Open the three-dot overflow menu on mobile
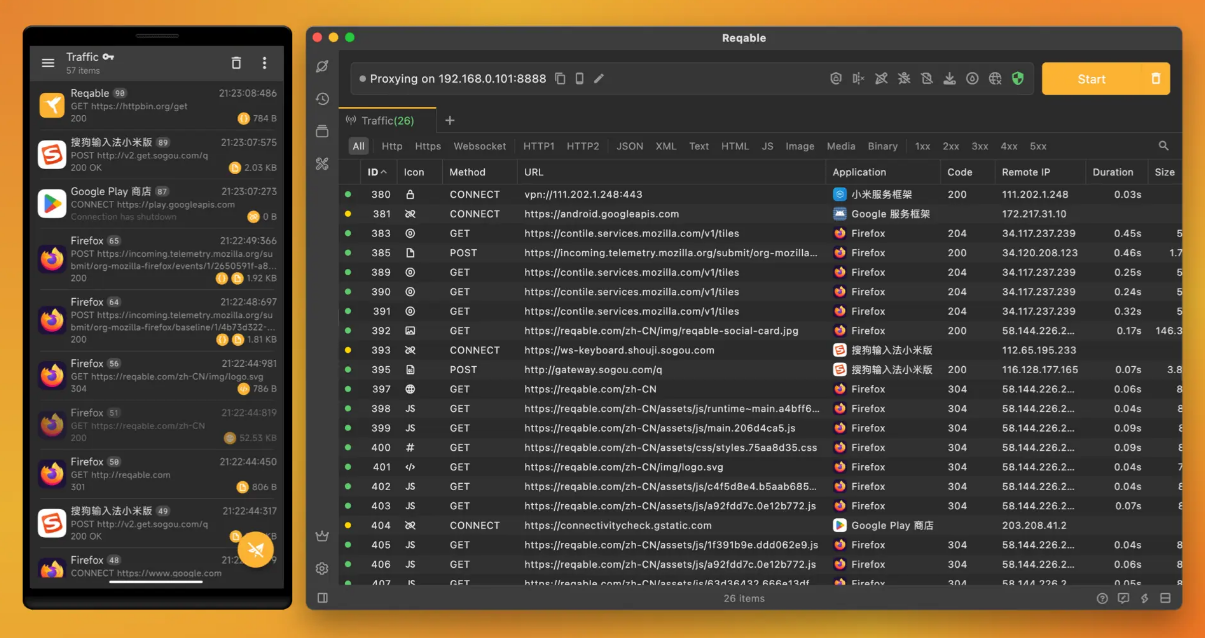This screenshot has width=1205, height=638. click(265, 63)
